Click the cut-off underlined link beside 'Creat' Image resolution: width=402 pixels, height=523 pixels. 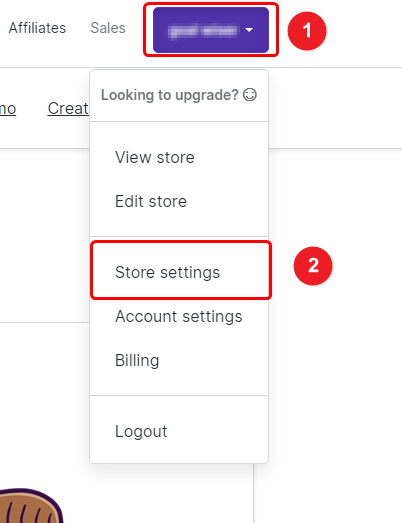[8, 109]
